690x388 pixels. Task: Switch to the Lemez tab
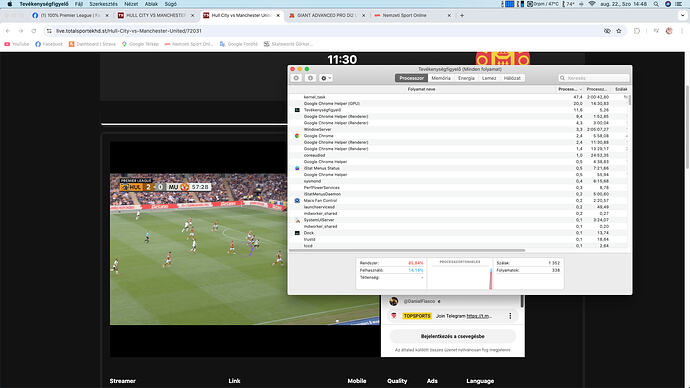tap(489, 78)
